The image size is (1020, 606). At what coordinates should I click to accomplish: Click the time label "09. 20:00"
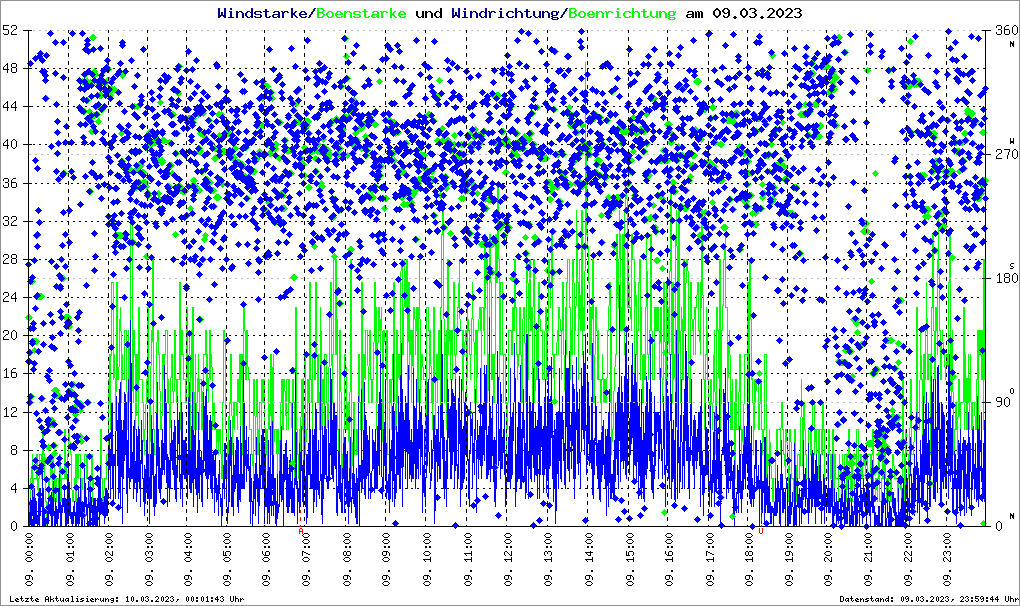point(829,559)
